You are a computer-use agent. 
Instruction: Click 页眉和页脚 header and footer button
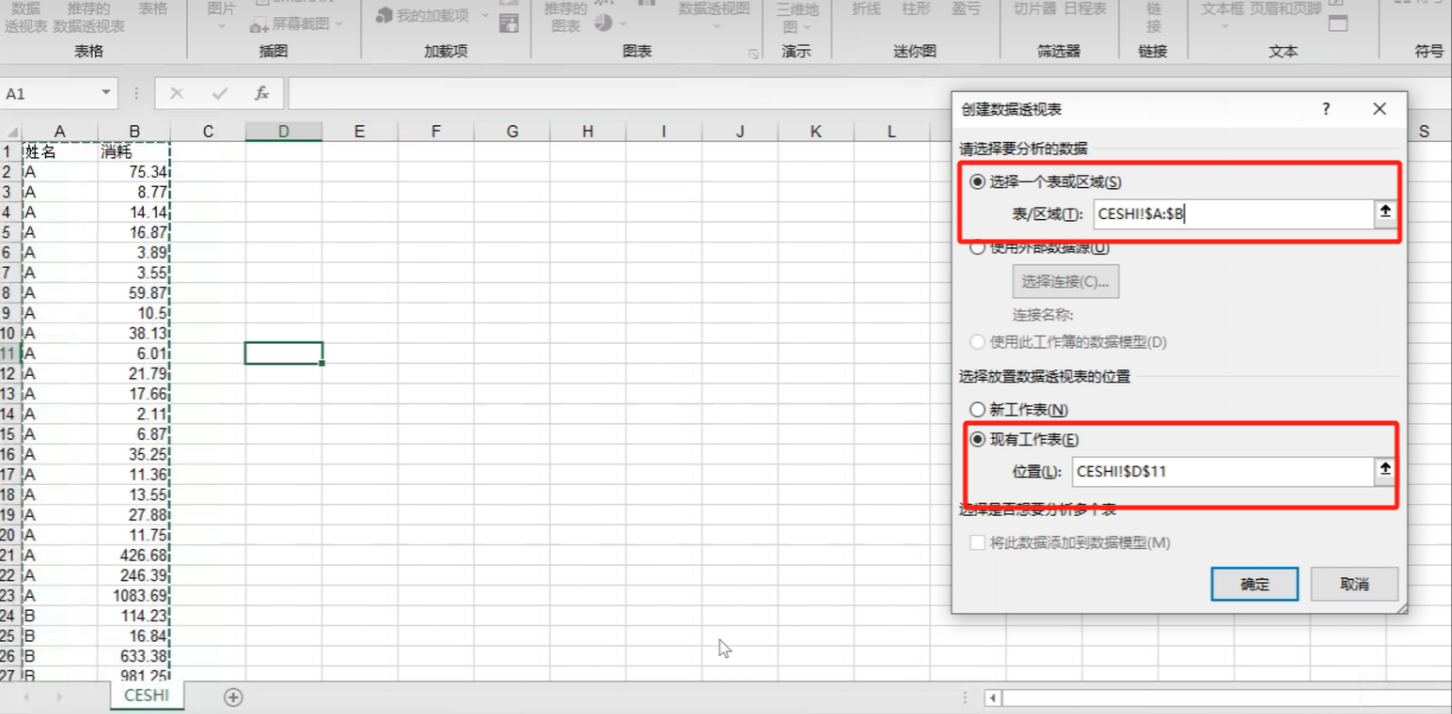1286,8
